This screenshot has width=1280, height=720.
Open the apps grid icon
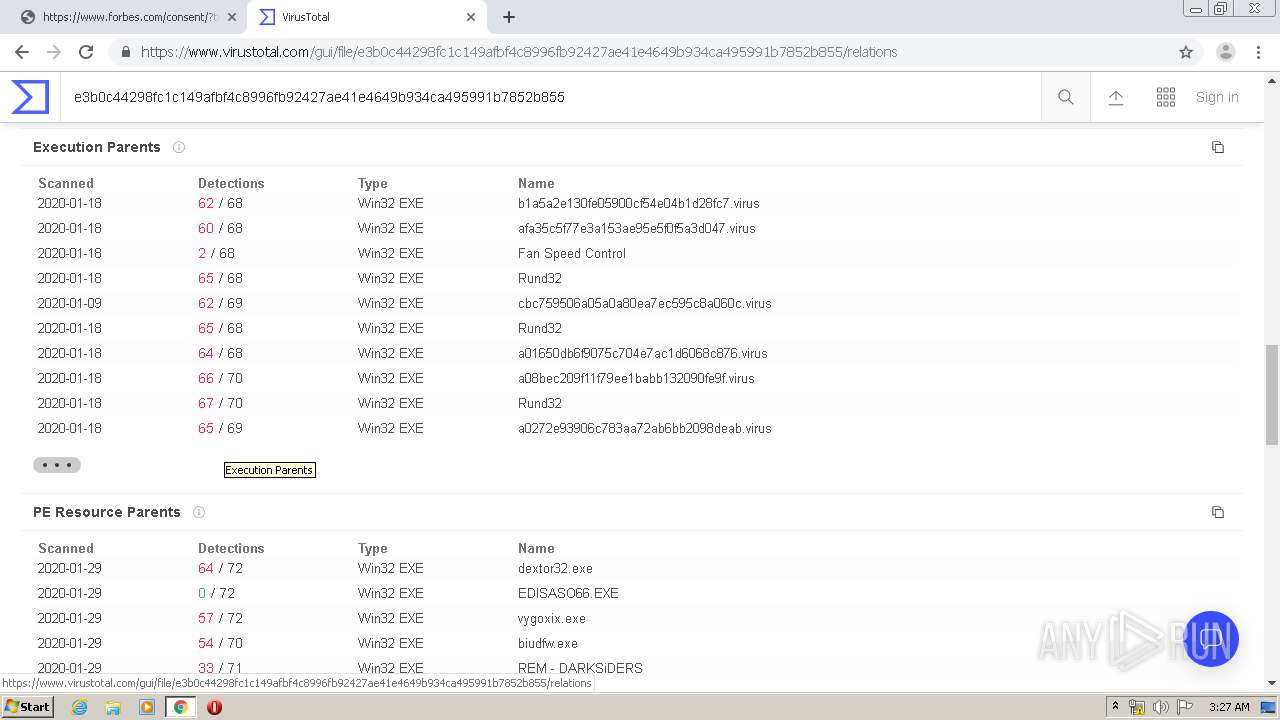point(1166,97)
